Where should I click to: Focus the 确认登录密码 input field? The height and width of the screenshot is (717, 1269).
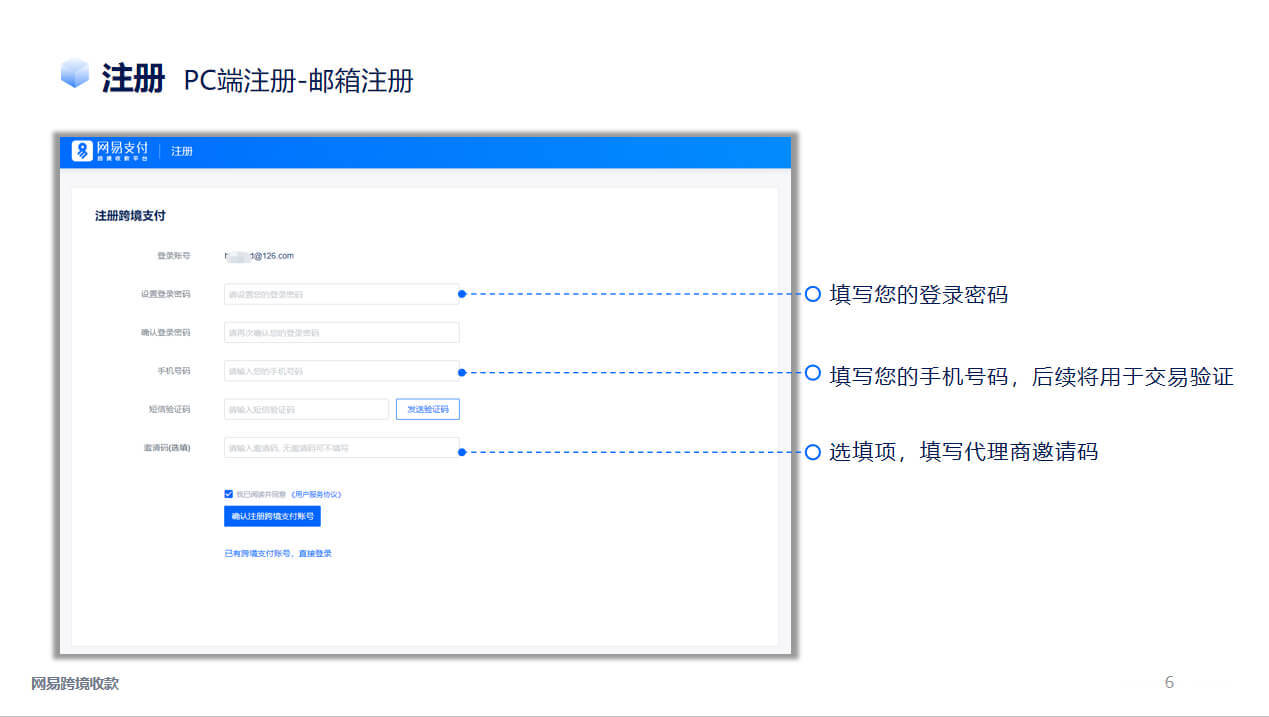coord(342,332)
